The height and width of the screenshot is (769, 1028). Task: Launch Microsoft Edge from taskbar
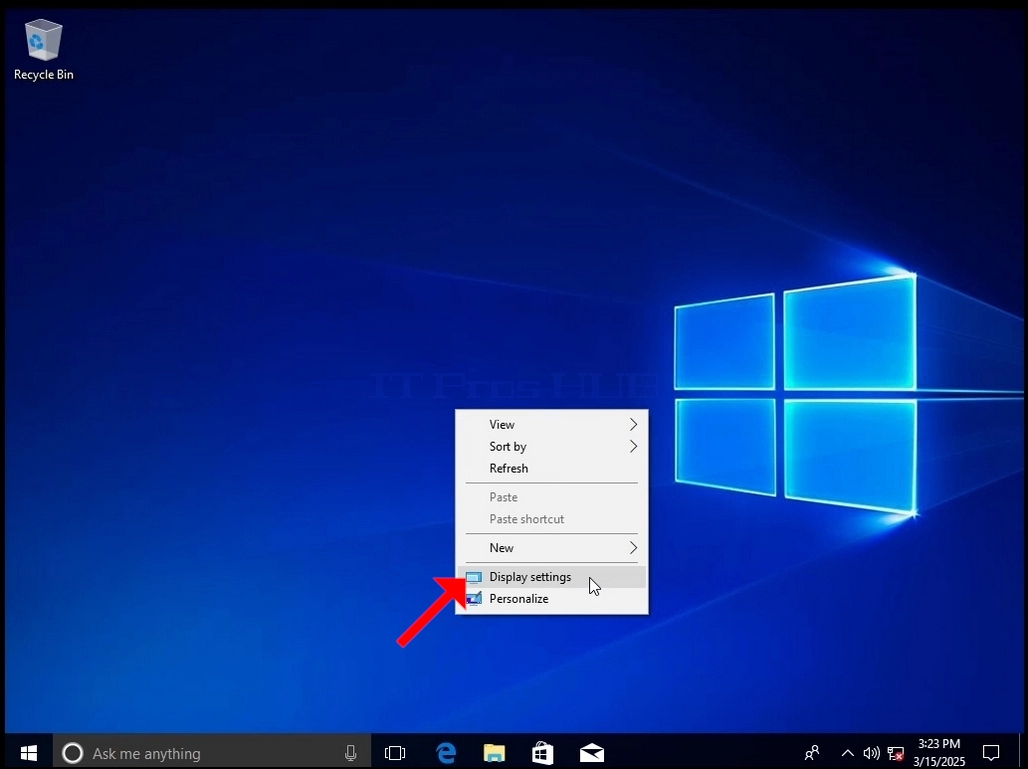point(446,753)
